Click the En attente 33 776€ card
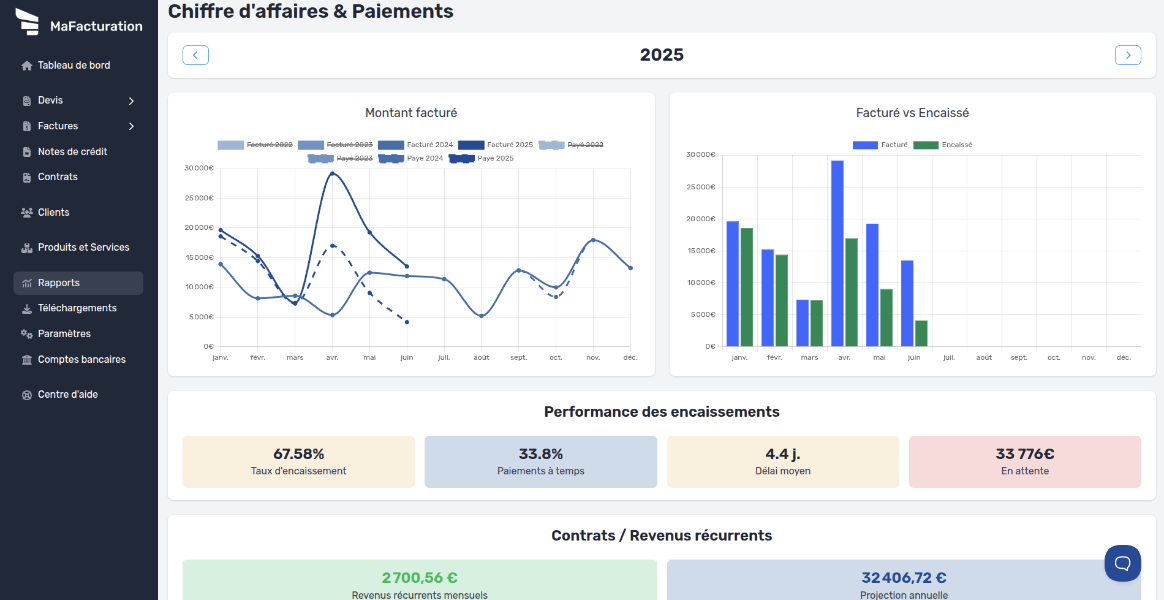Image resolution: width=1164 pixels, height=600 pixels. coord(1024,462)
